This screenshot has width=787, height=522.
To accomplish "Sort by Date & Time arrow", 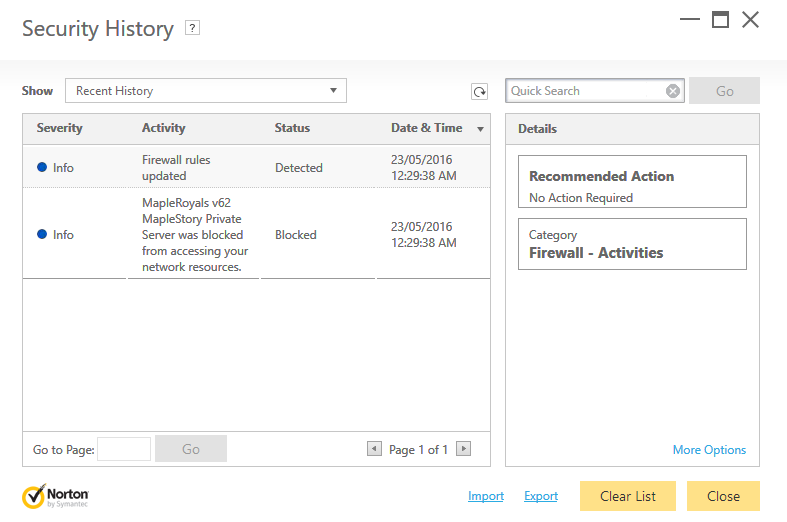I will (480, 129).
